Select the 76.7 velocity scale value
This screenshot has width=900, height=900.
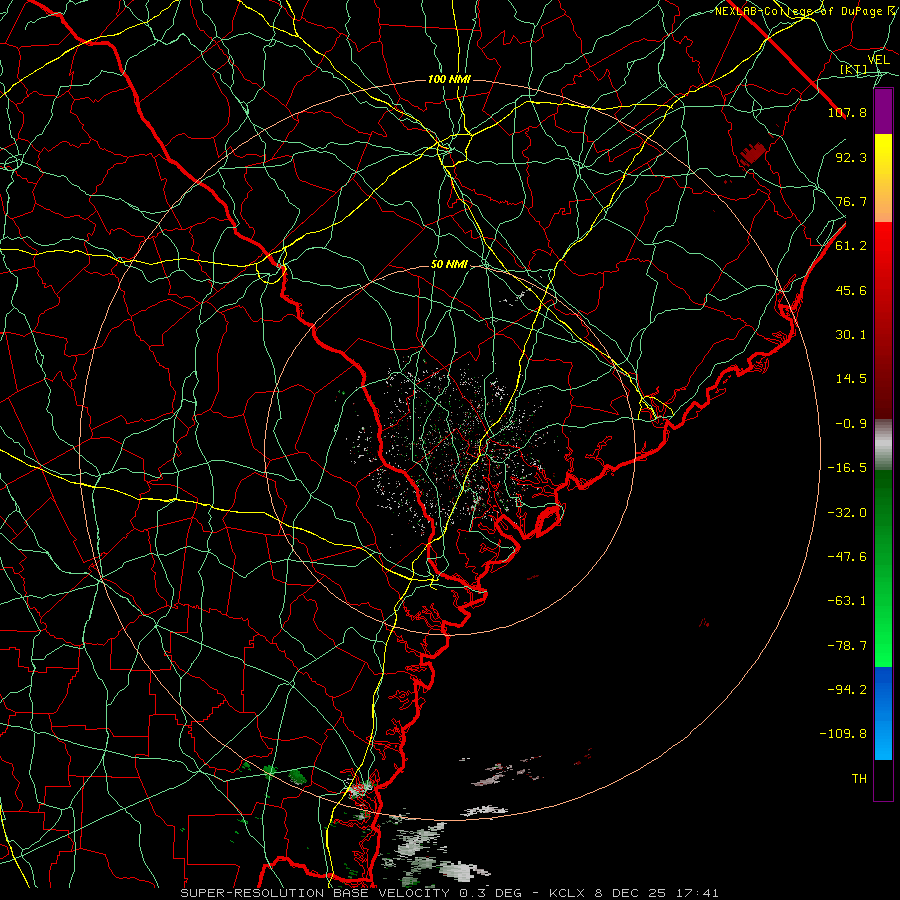[851, 201]
